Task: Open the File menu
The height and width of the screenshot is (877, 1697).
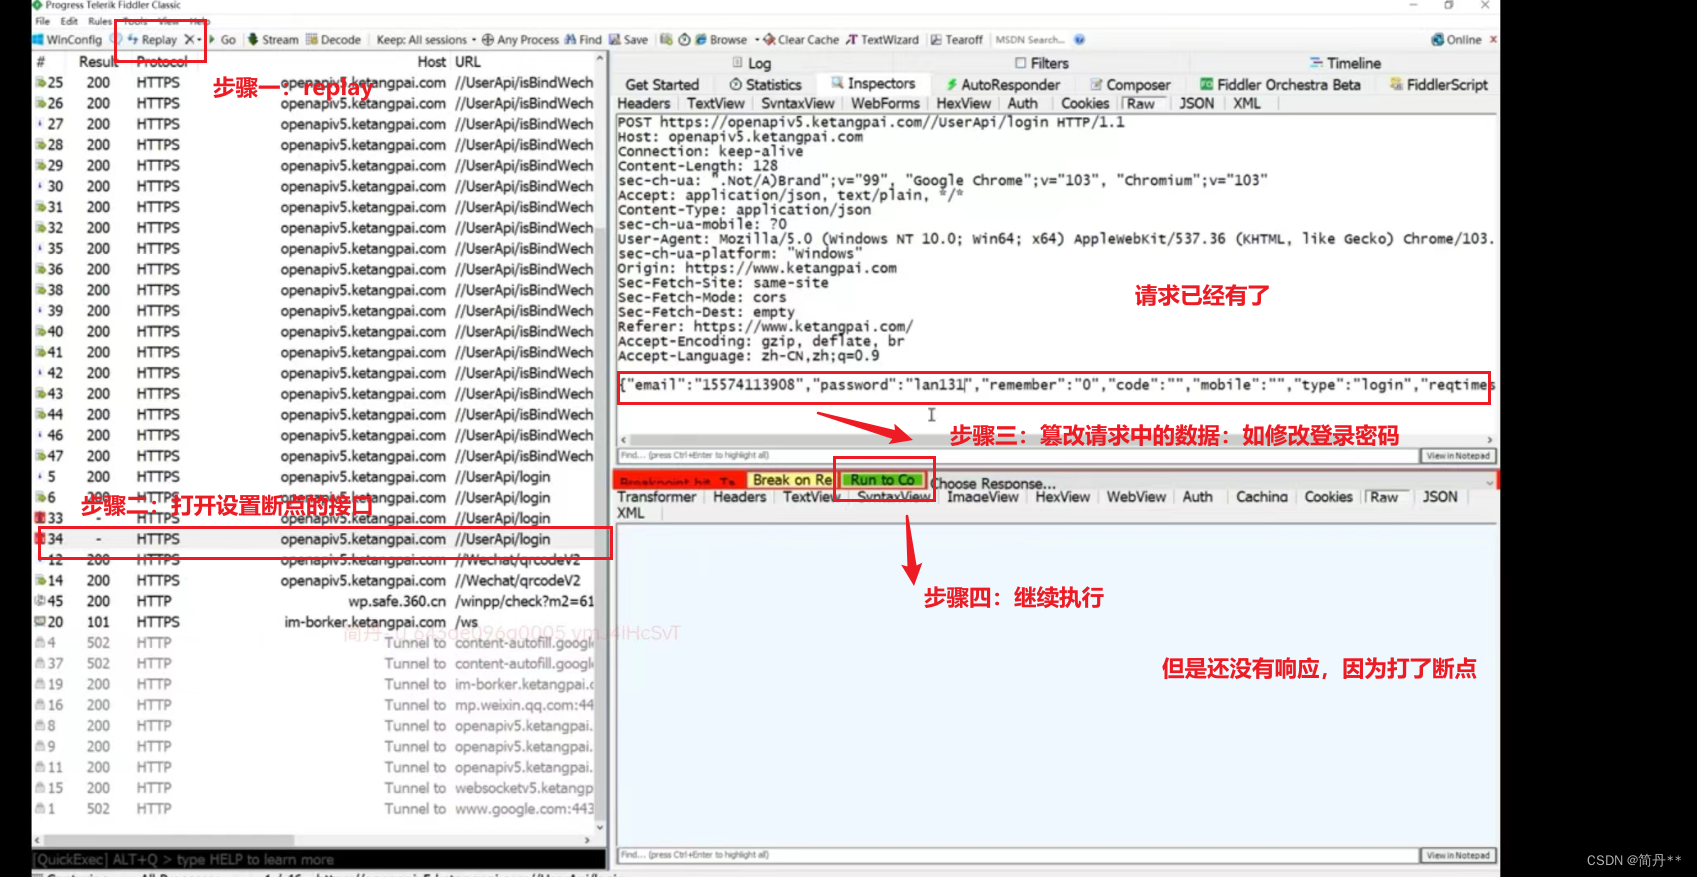Action: tap(43, 21)
